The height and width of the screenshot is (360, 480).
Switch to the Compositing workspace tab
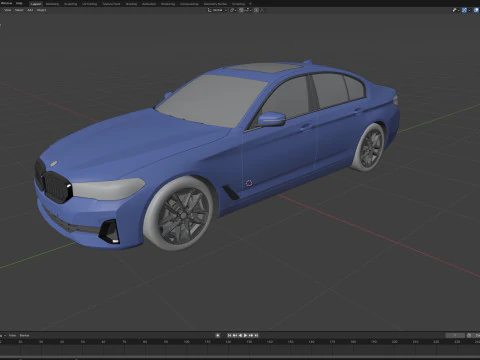pos(189,4)
